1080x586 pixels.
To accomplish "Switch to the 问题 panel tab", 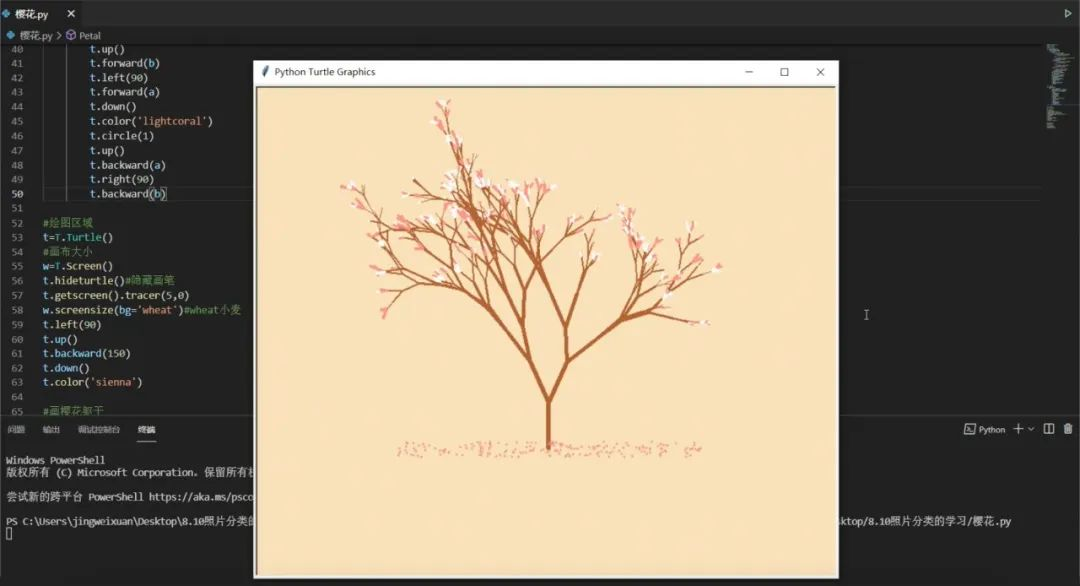I will coord(17,429).
